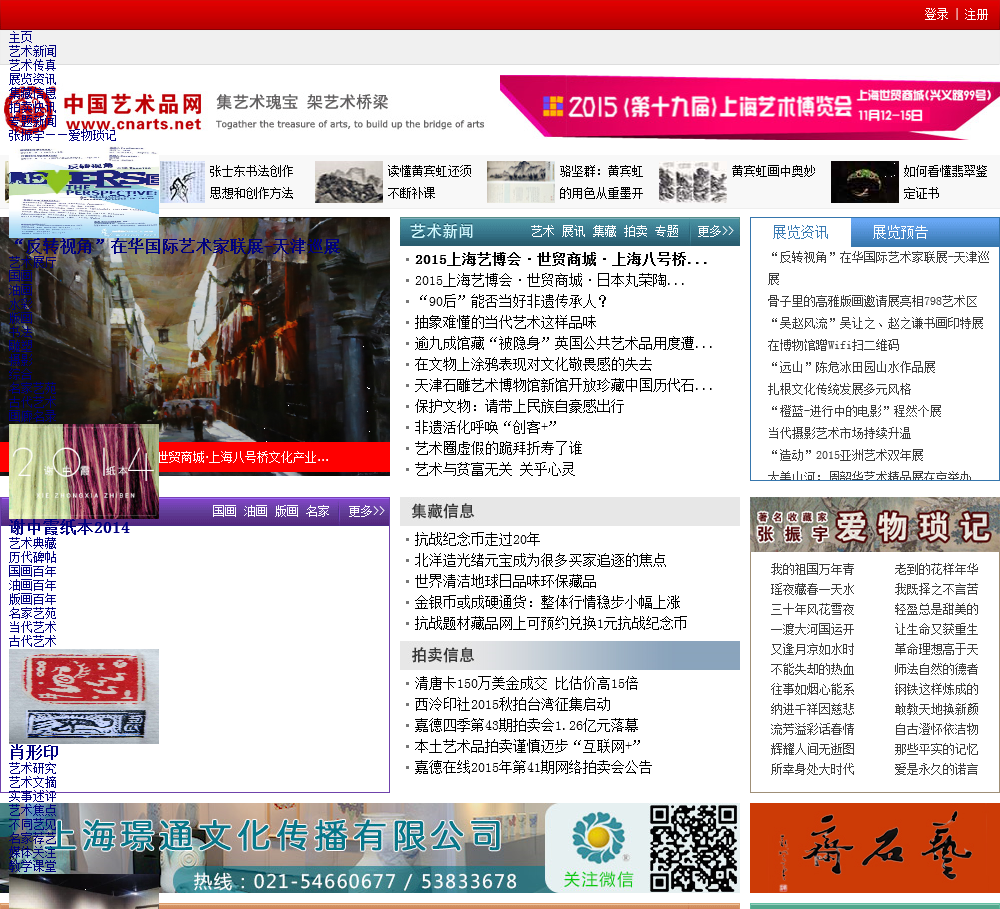1000x909 pixels.
Task: Click the 斋石艺 calligraphy banner
Action: [x=874, y=848]
